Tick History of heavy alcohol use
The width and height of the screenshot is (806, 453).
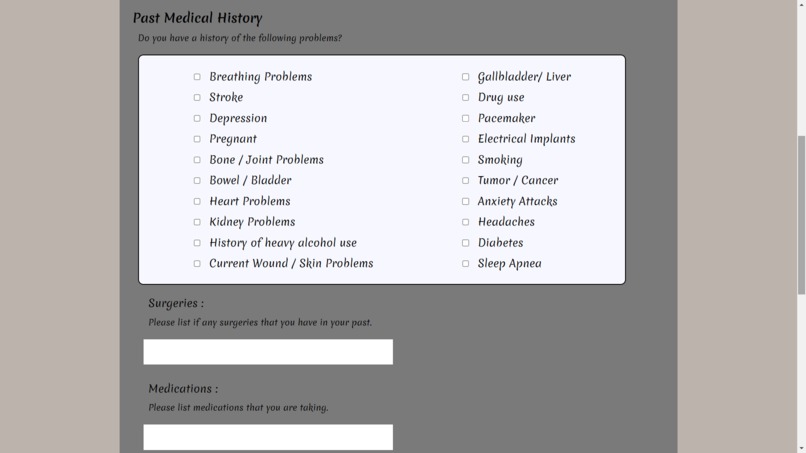197,243
